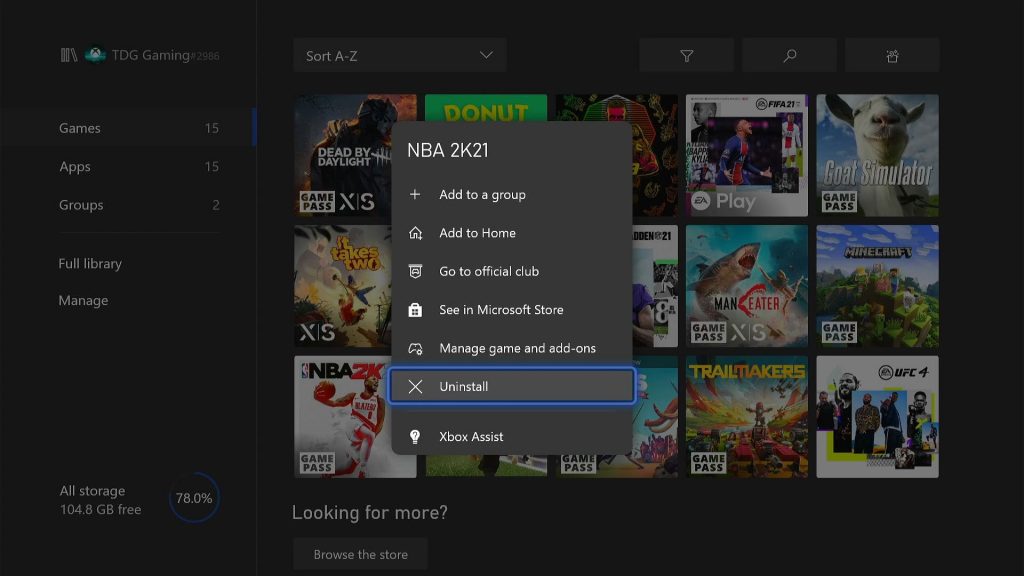
Task: Open the Goat Simulator tile
Action: tap(878, 155)
